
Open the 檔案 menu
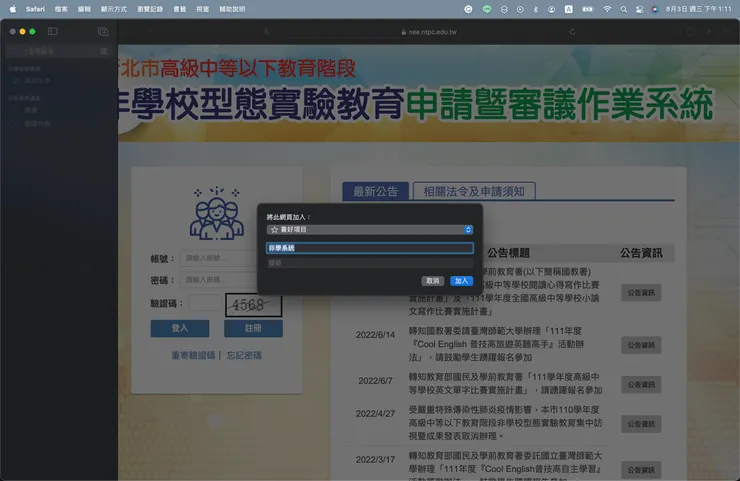click(x=61, y=9)
